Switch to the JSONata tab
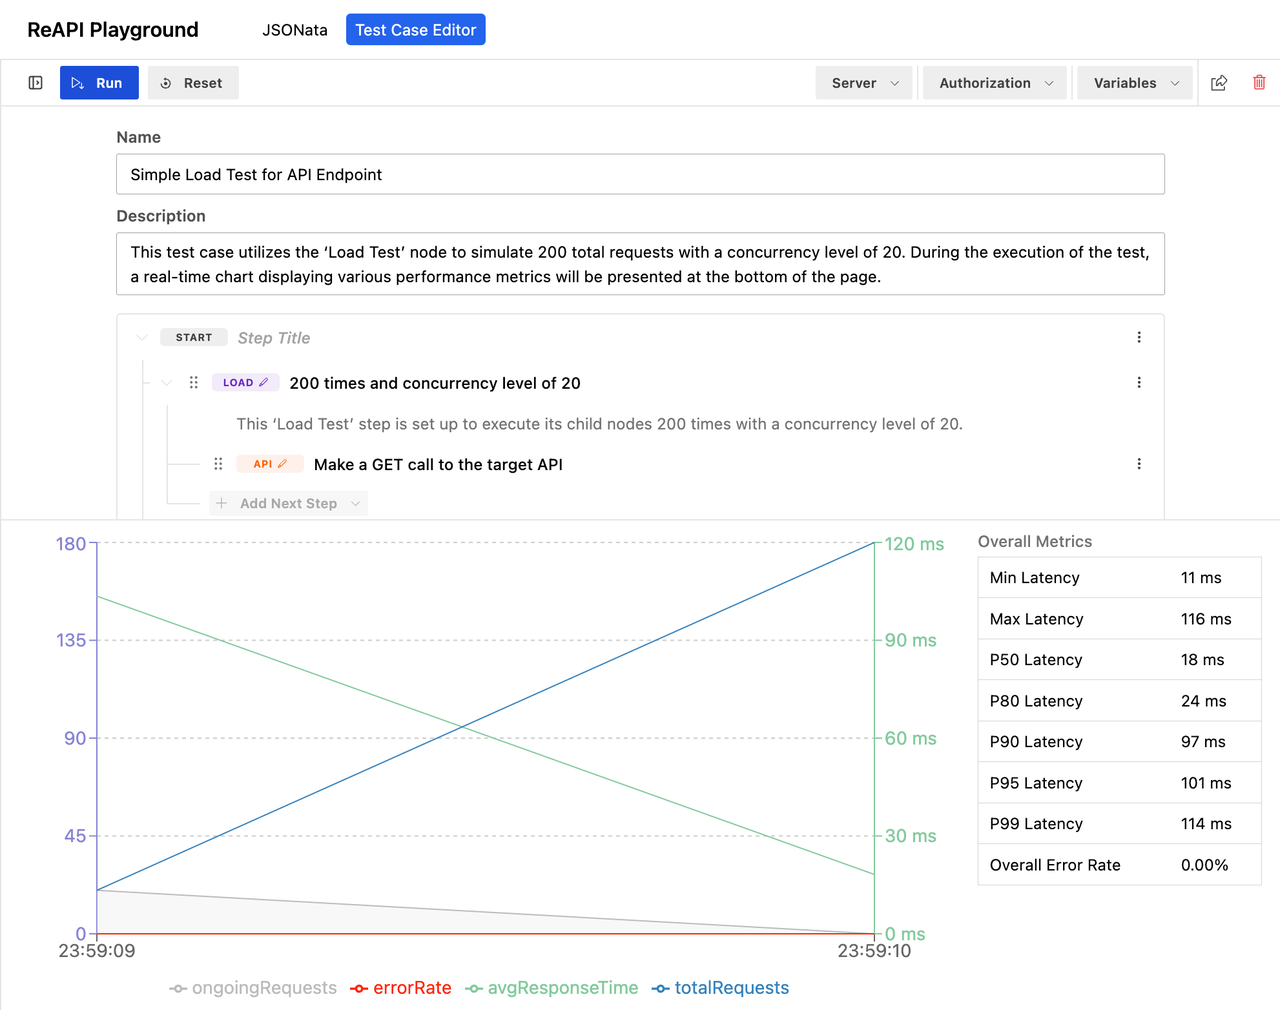Screen dimensions: 1280x1010 (x=295, y=30)
